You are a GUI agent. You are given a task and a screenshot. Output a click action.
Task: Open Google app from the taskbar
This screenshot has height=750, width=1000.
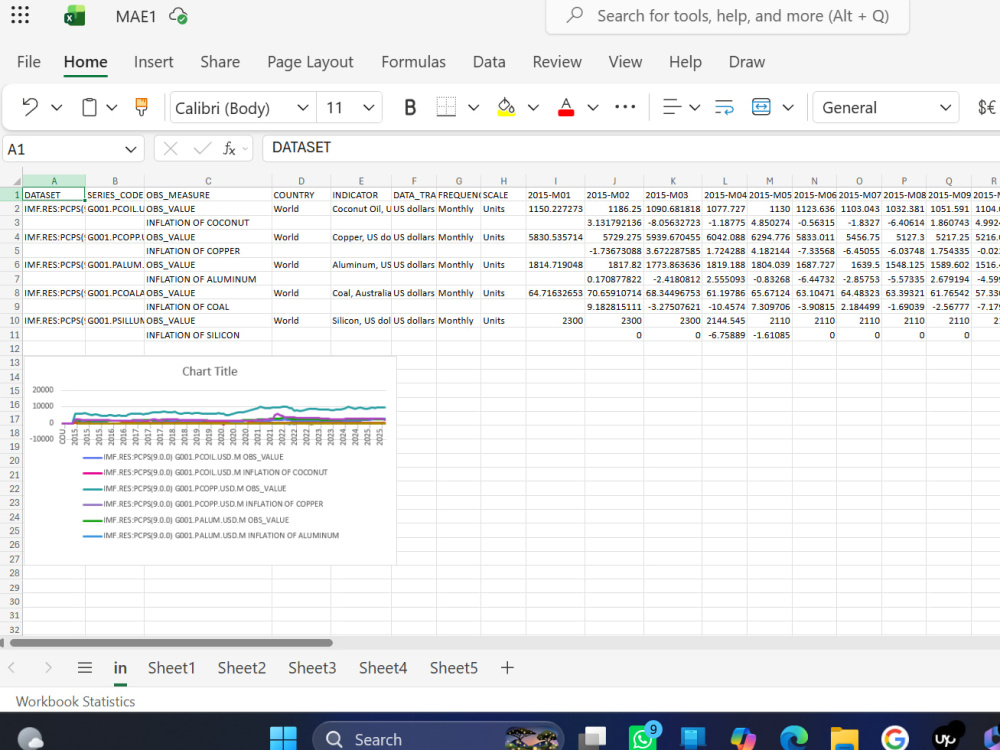895,739
